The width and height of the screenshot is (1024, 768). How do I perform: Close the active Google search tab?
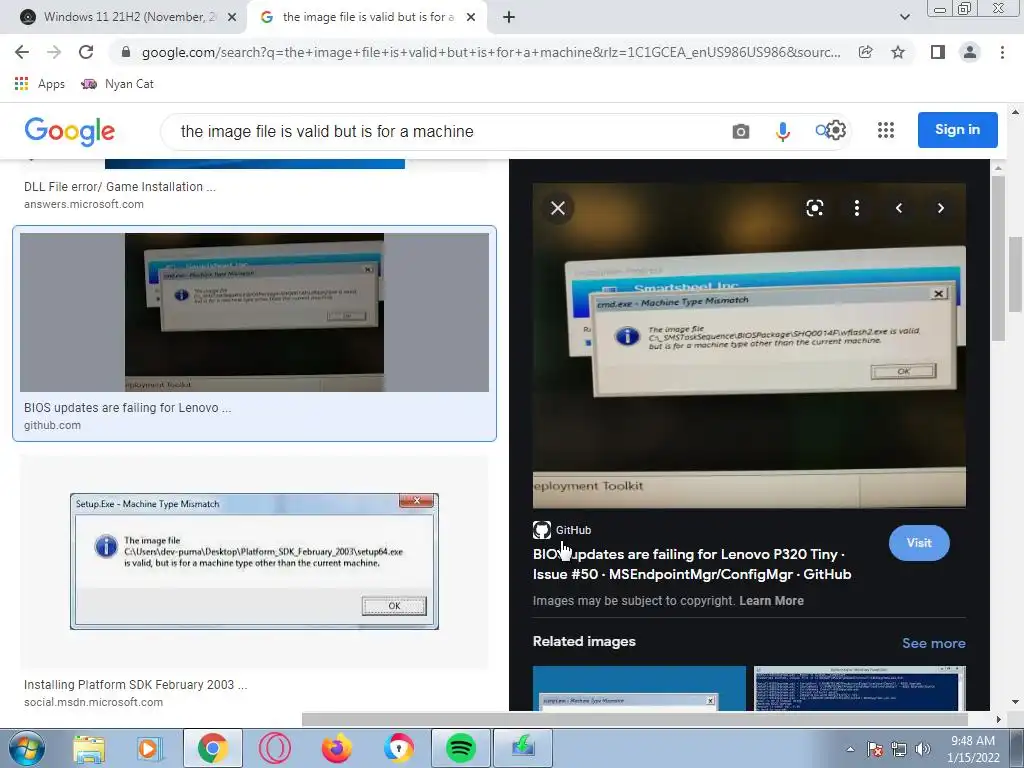tap(471, 18)
